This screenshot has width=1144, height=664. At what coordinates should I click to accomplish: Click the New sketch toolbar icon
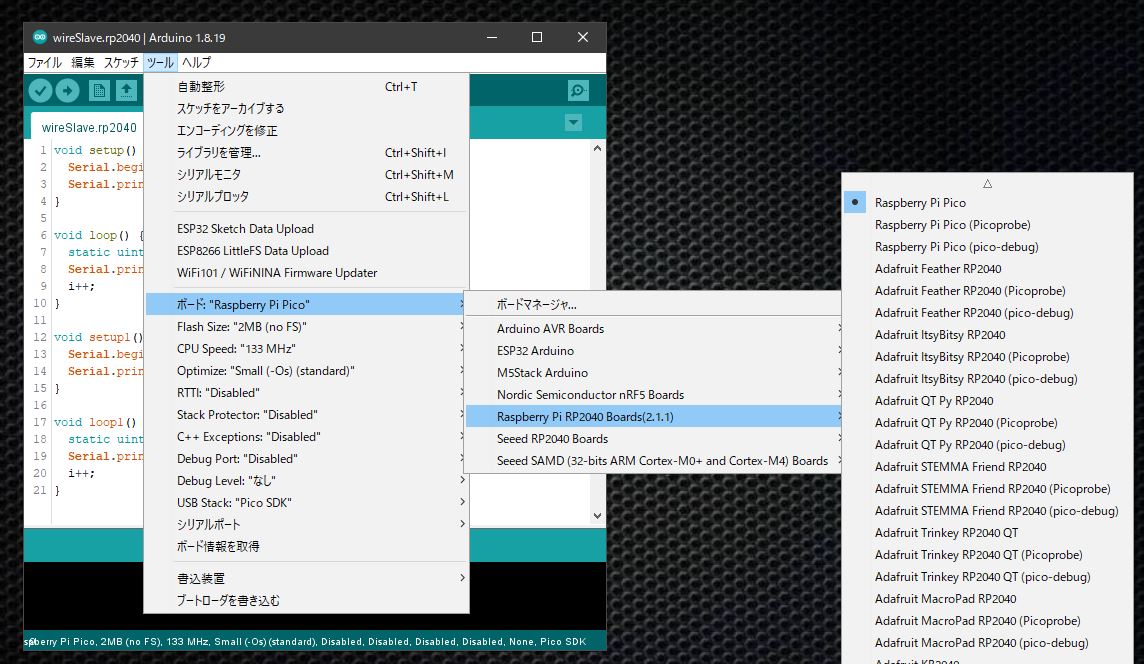pyautogui.click(x=99, y=91)
